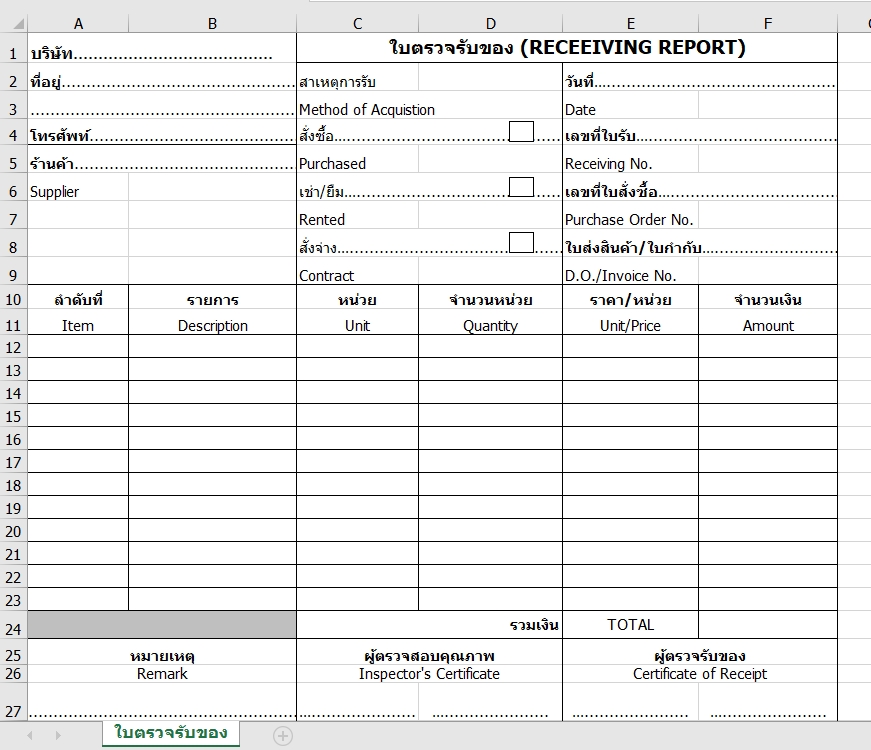This screenshot has height=750, width=871.
Task: Select column B header
Action: tap(212, 24)
